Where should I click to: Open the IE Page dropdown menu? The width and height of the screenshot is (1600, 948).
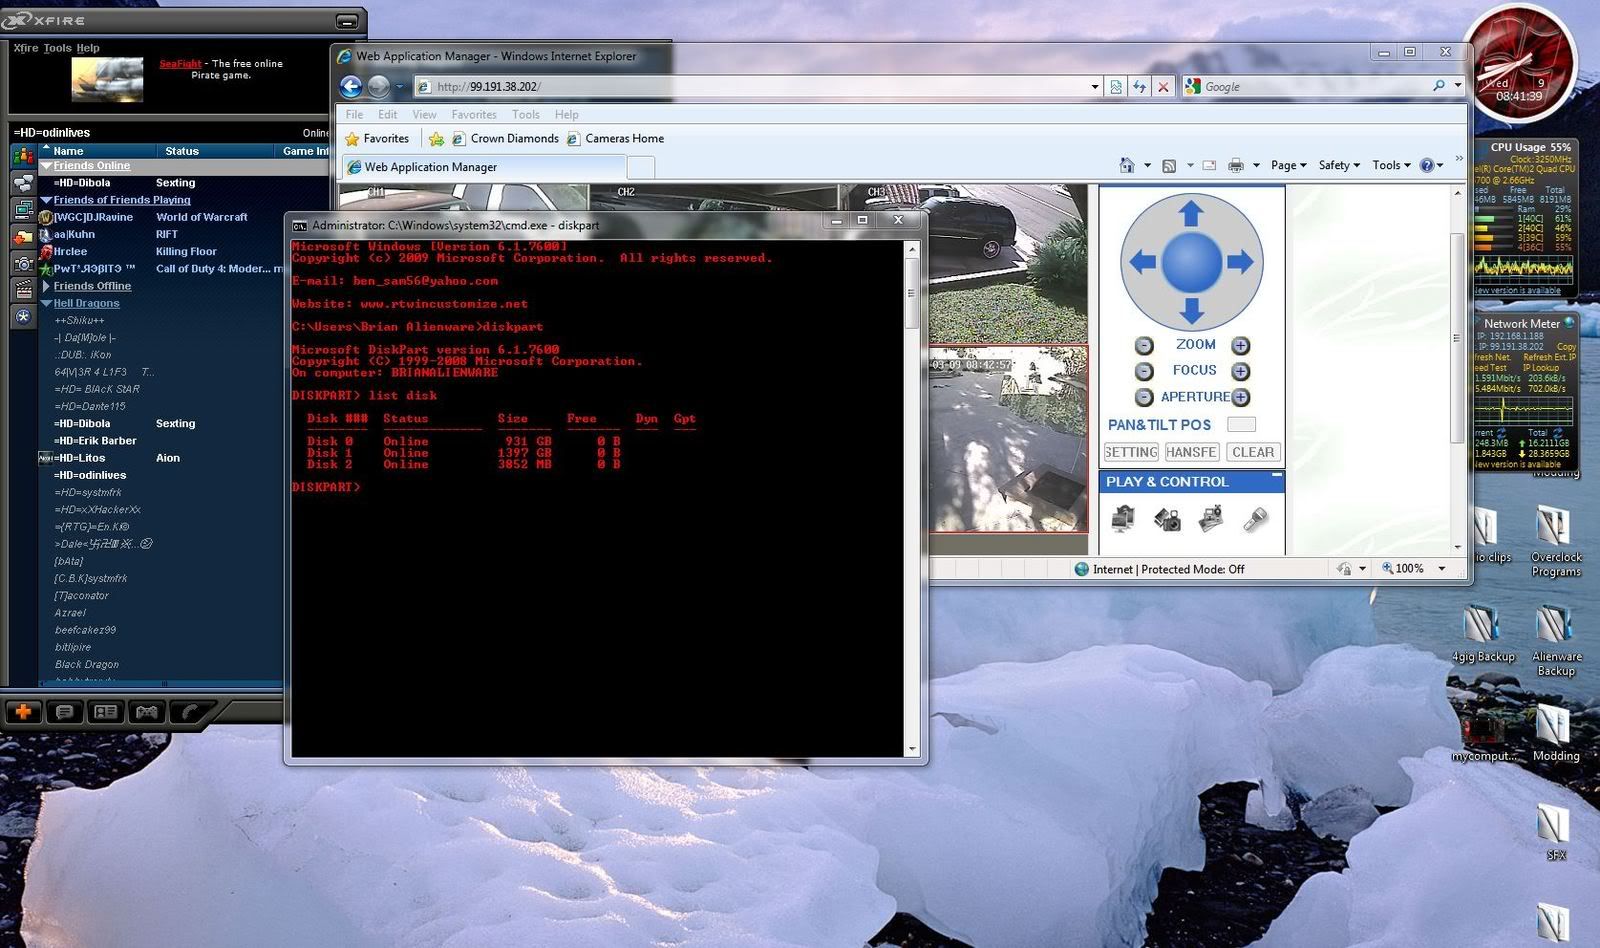pos(1289,165)
